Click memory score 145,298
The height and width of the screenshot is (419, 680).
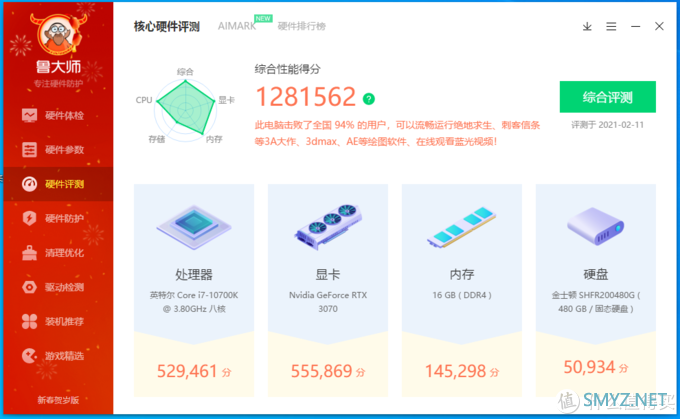click(455, 371)
